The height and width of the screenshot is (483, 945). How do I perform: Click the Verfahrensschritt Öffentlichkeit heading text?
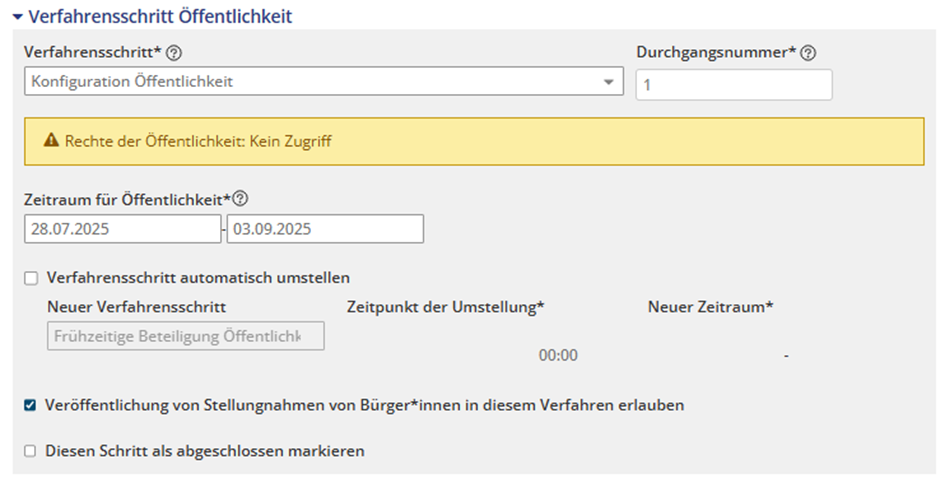(160, 17)
